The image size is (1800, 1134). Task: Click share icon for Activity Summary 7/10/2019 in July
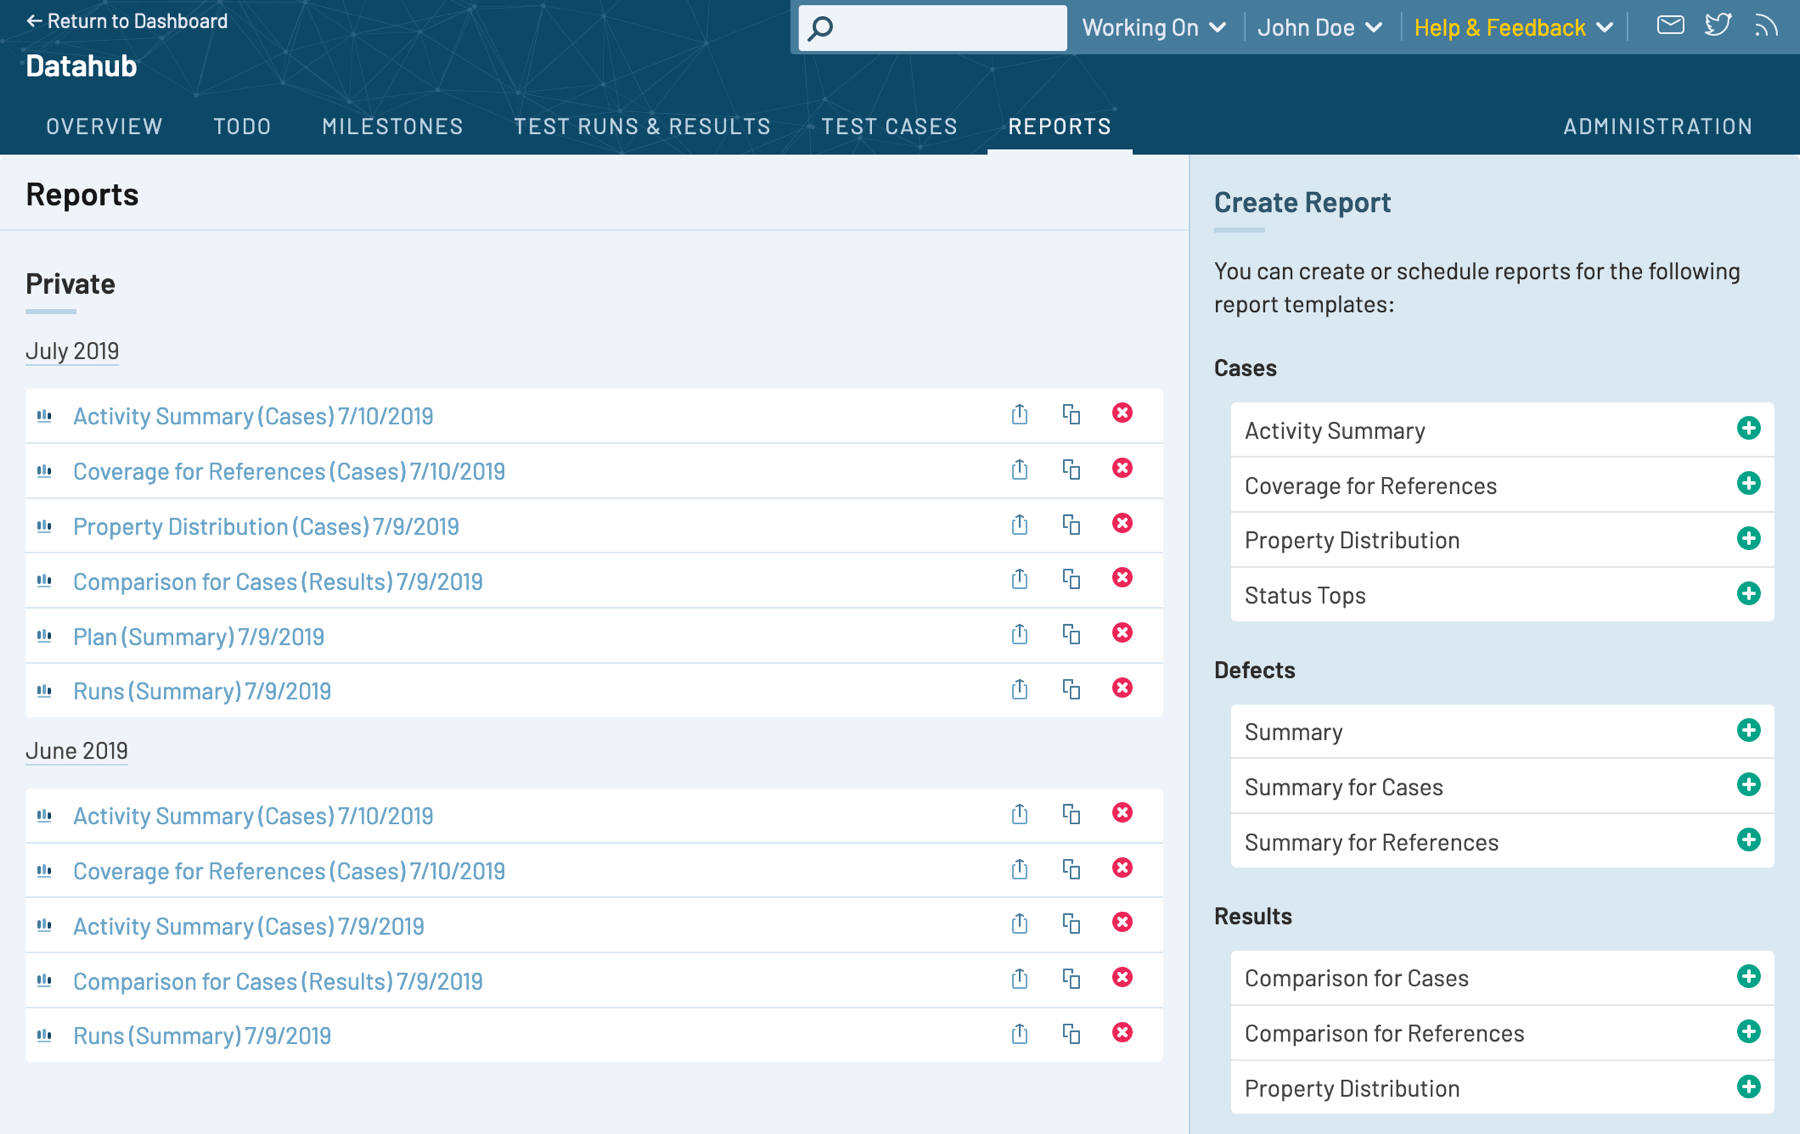click(x=1019, y=414)
